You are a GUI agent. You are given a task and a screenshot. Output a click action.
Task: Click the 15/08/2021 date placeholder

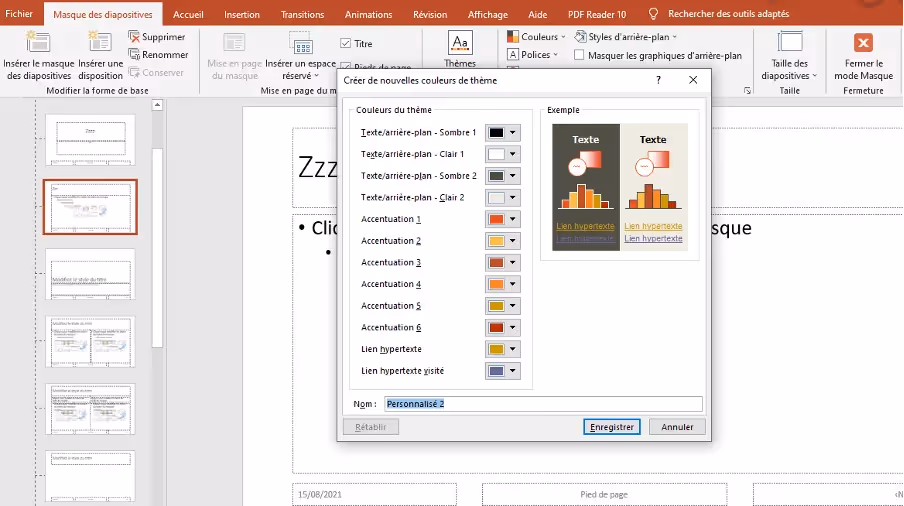pyautogui.click(x=374, y=494)
